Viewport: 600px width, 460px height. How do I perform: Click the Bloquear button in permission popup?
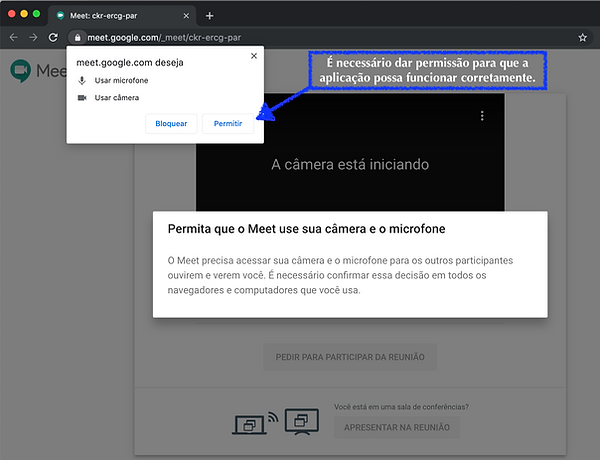click(x=171, y=124)
